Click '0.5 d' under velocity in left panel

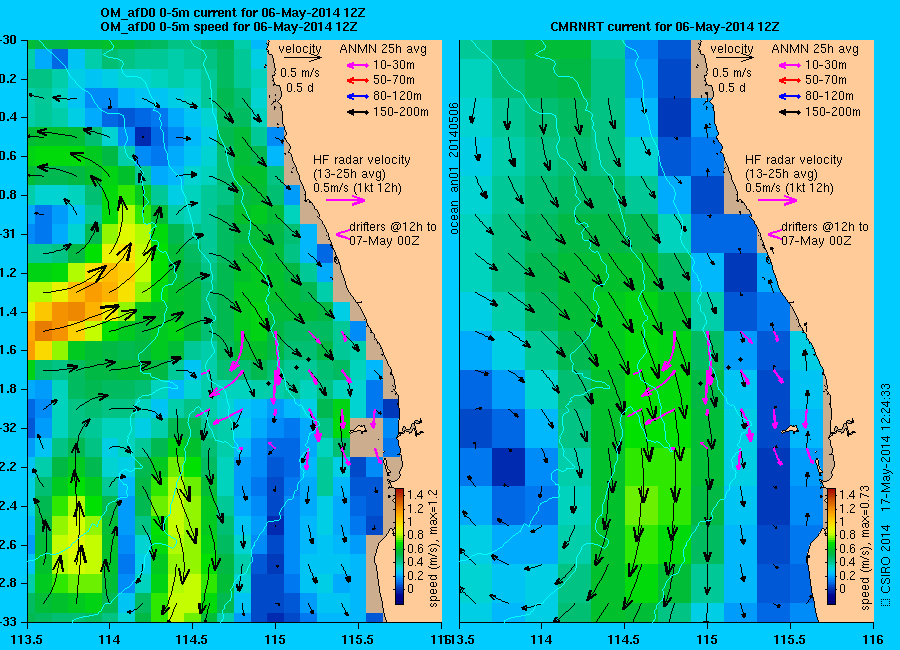click(298, 88)
